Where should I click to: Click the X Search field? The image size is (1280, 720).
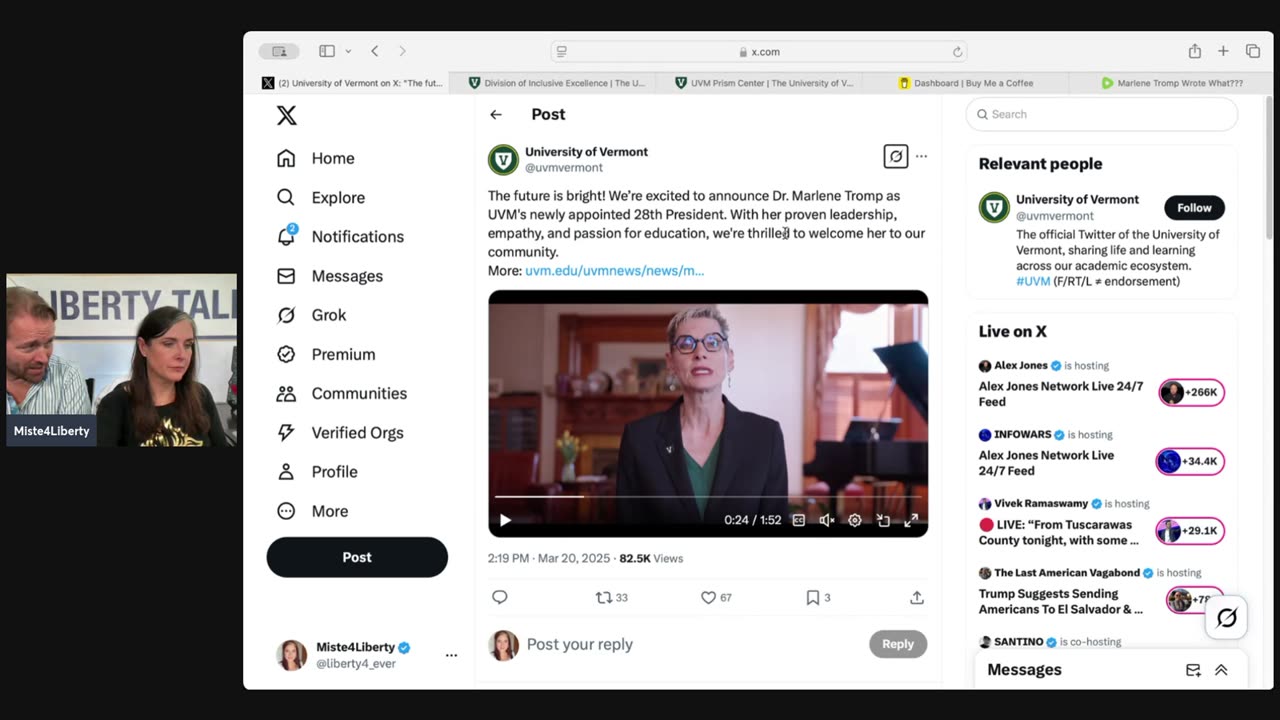coord(1102,114)
